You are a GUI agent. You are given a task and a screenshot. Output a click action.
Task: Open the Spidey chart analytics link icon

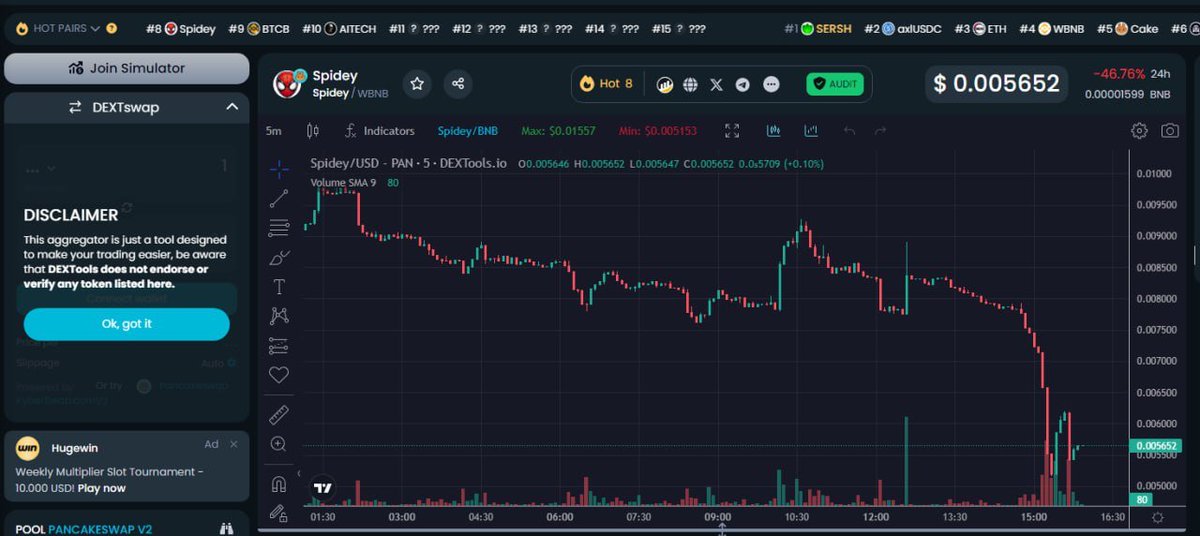tap(664, 84)
